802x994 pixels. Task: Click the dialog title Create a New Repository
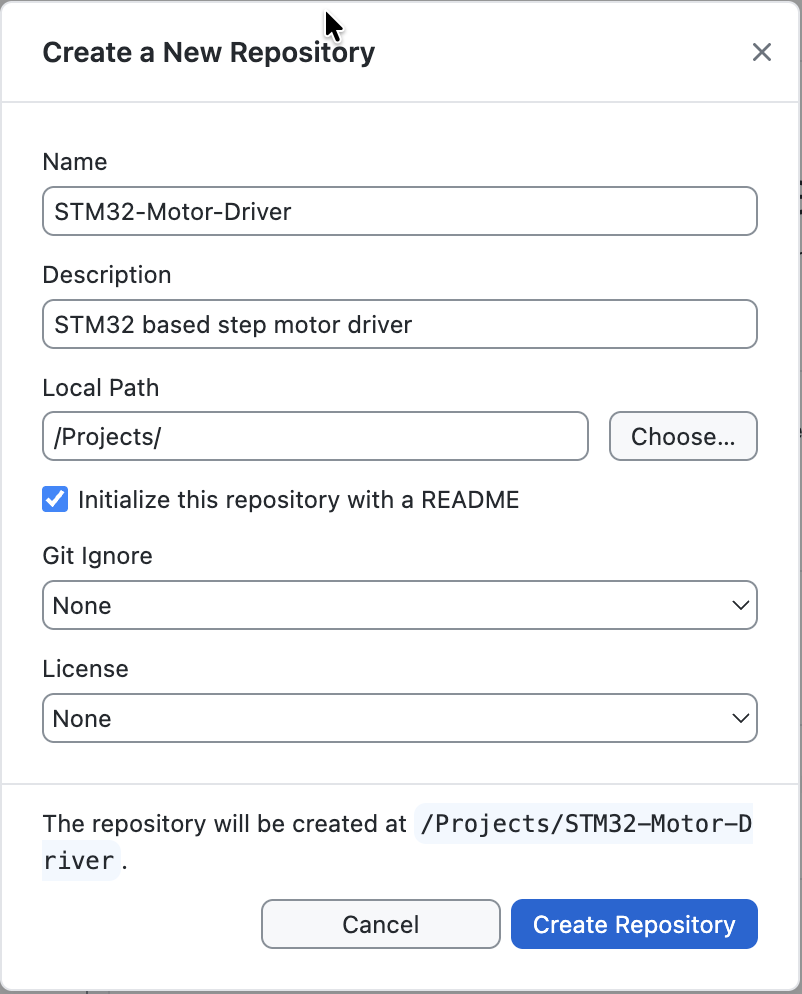208,52
